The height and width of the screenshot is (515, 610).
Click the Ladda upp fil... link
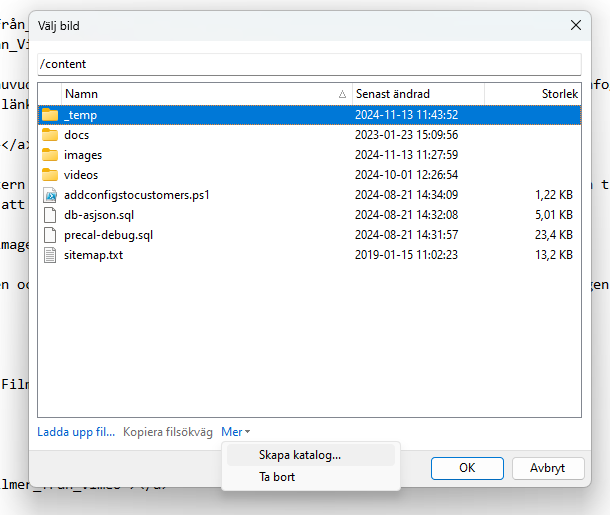(76, 432)
